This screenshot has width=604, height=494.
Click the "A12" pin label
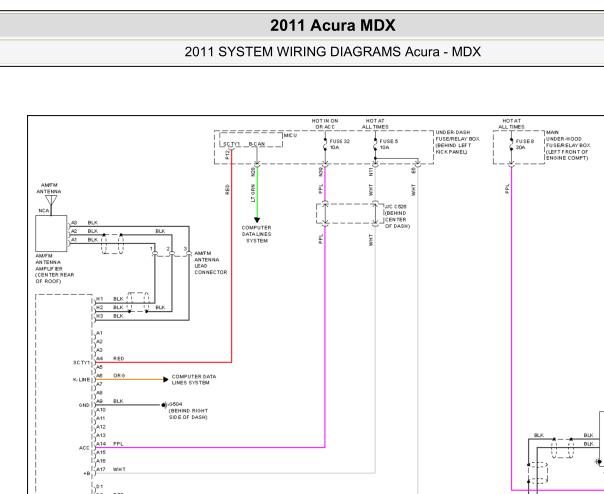[x=101, y=427]
